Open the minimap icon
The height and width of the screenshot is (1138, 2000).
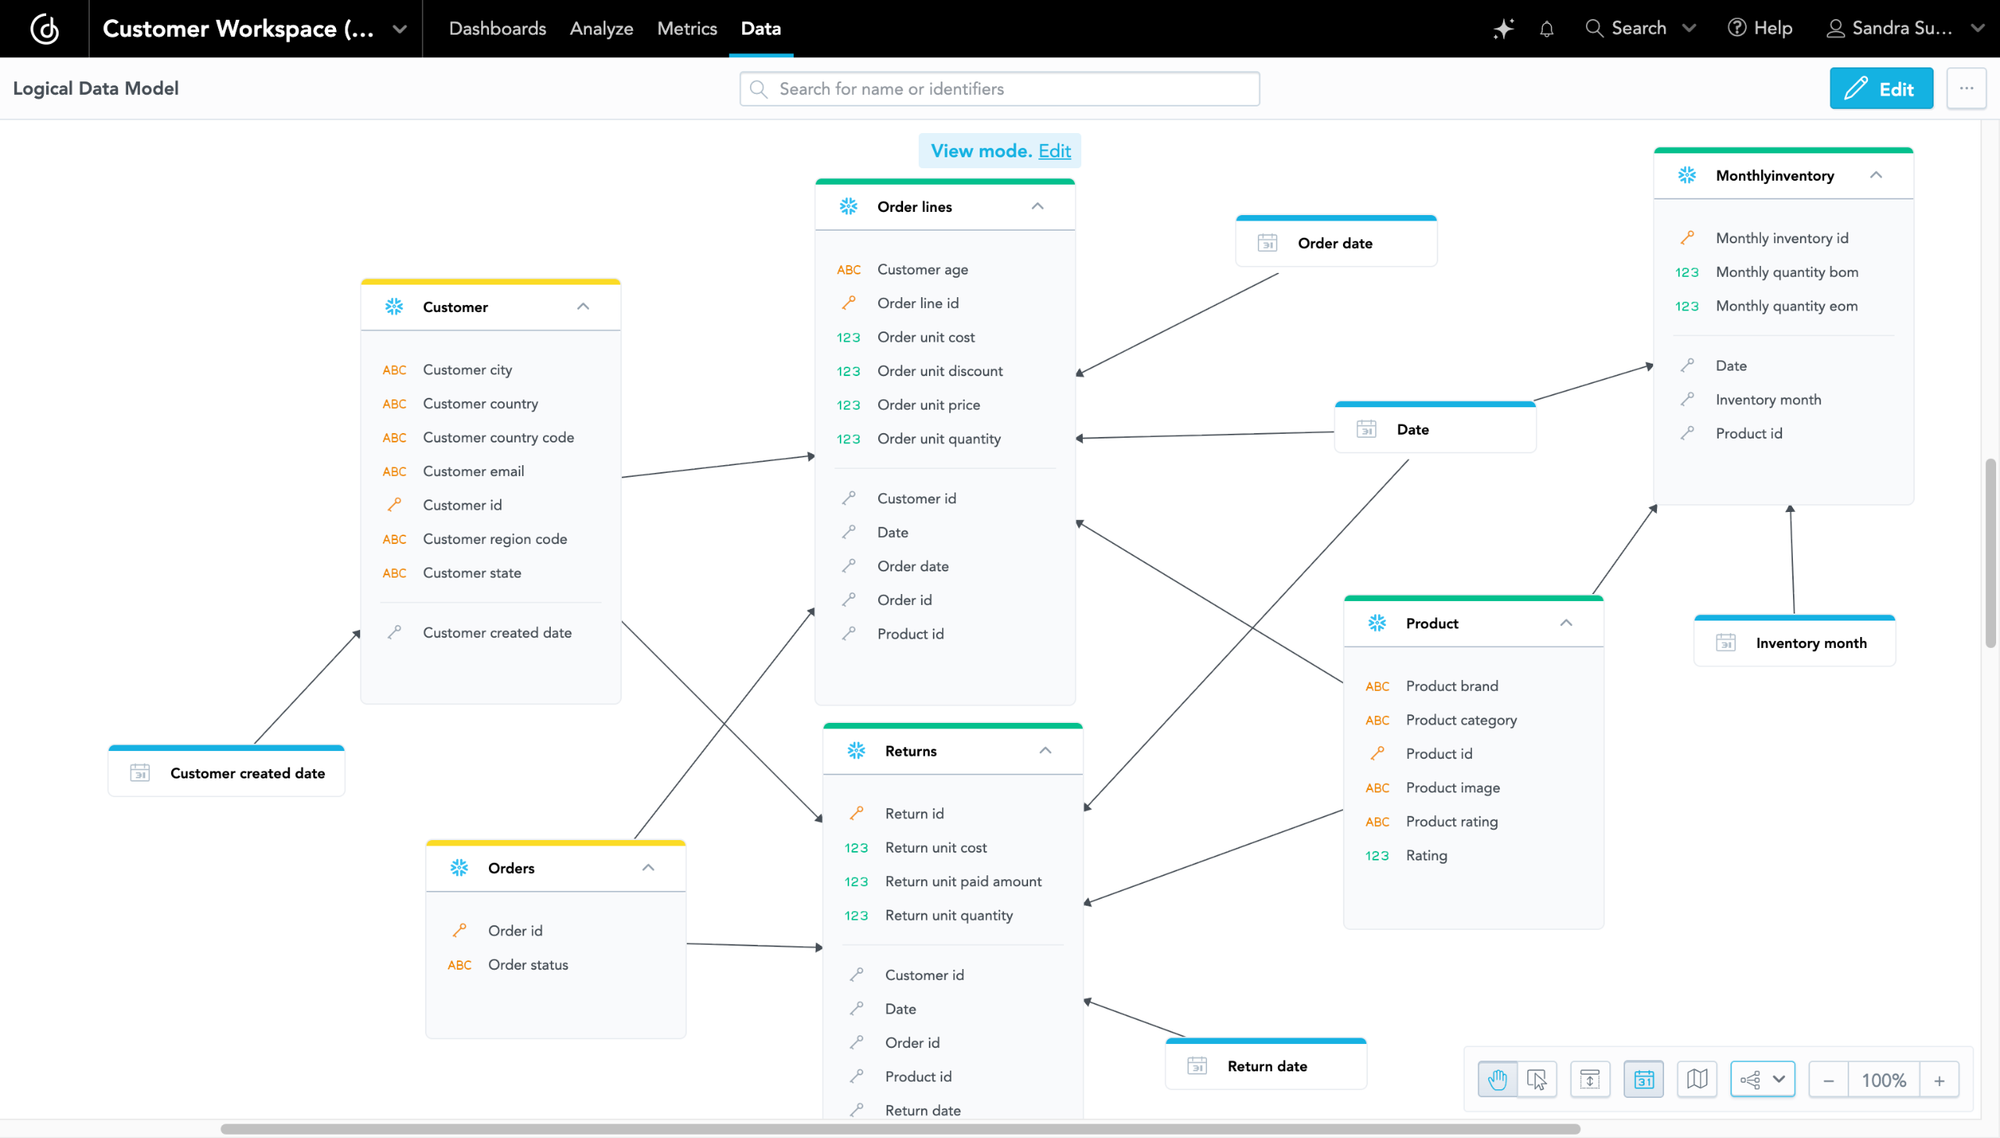tap(1697, 1079)
